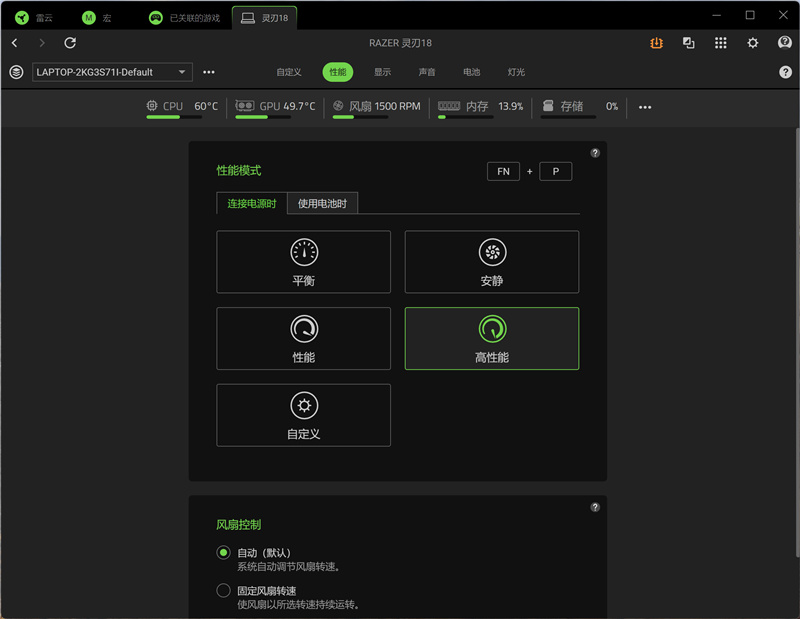This screenshot has width=800, height=619.
Task: Switch to the 宏 macro tab
Action: (96, 18)
